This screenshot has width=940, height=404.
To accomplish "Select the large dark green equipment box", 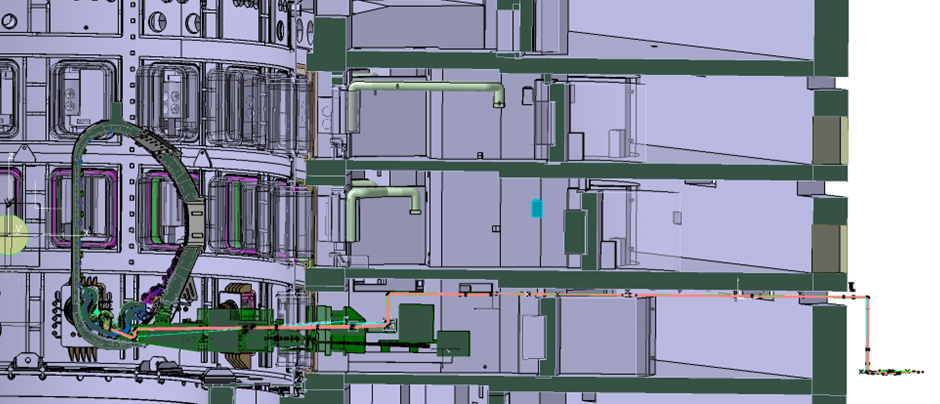I will tap(415, 322).
